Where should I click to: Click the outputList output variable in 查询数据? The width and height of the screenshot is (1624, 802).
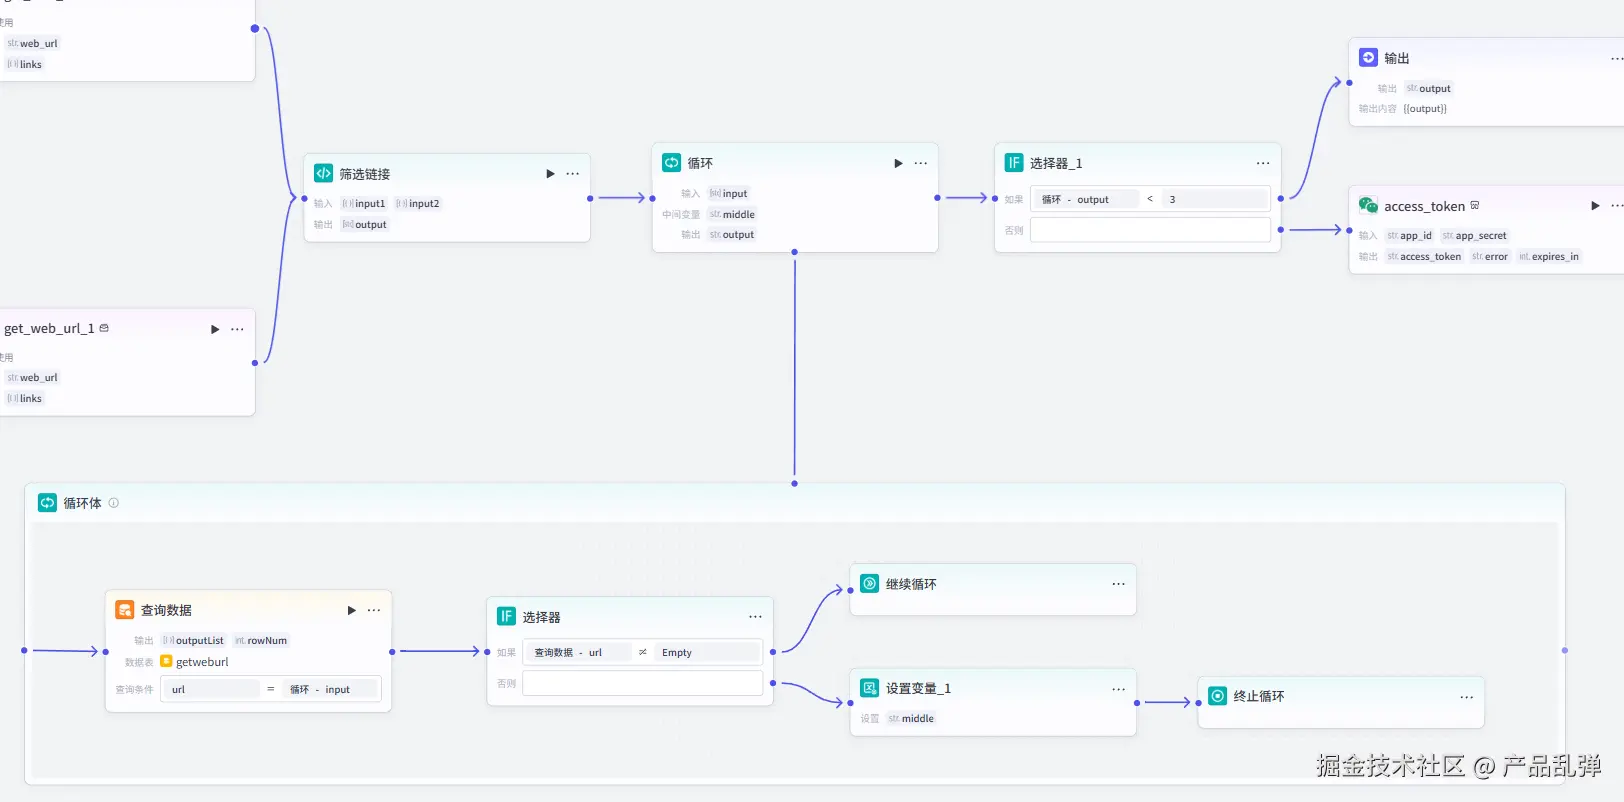point(194,640)
